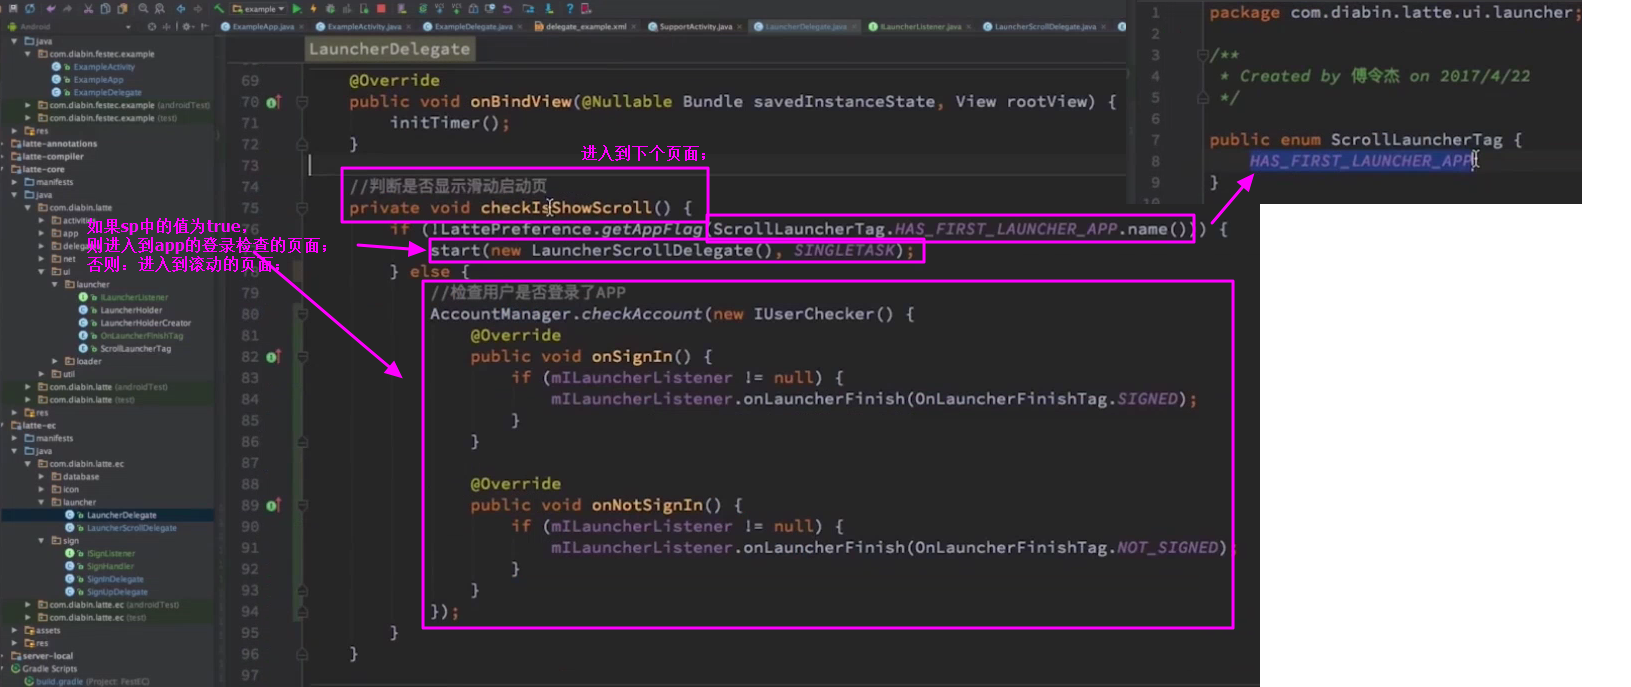Click the Save All toolbar icon
Viewport: 1631px width, 687px height.
(13, 8)
